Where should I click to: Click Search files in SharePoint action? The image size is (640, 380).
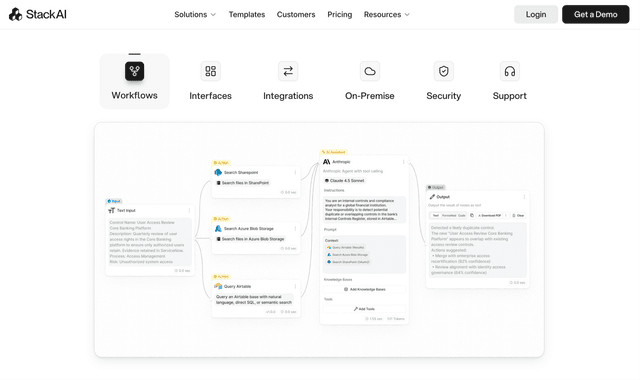243,183
